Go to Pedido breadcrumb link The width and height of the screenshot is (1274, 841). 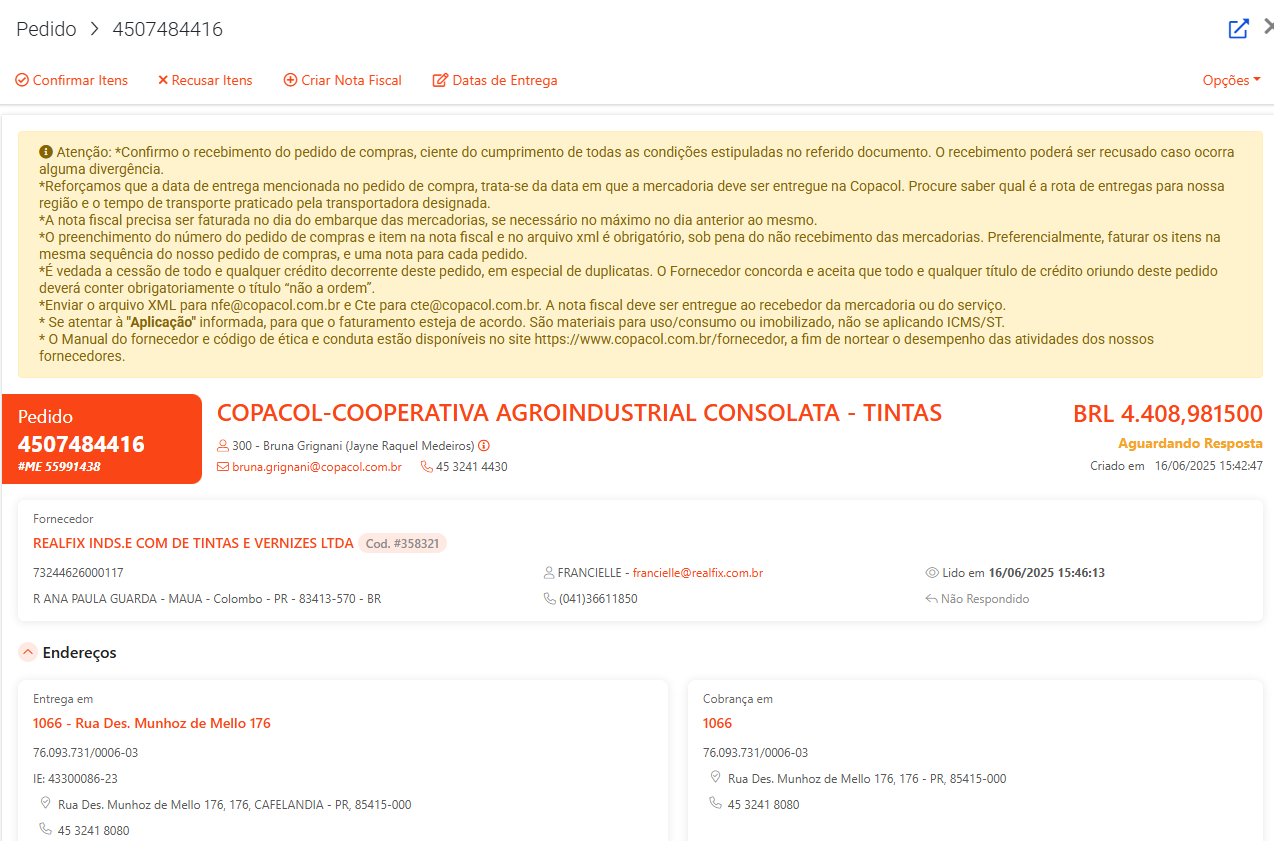(x=46, y=29)
